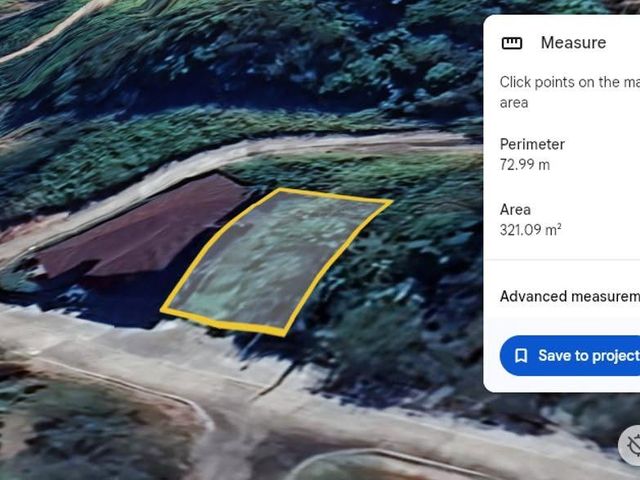Select the bottom-right vertex of the yellow polygon
This screenshot has height=480, width=640.
pyautogui.click(x=284, y=333)
